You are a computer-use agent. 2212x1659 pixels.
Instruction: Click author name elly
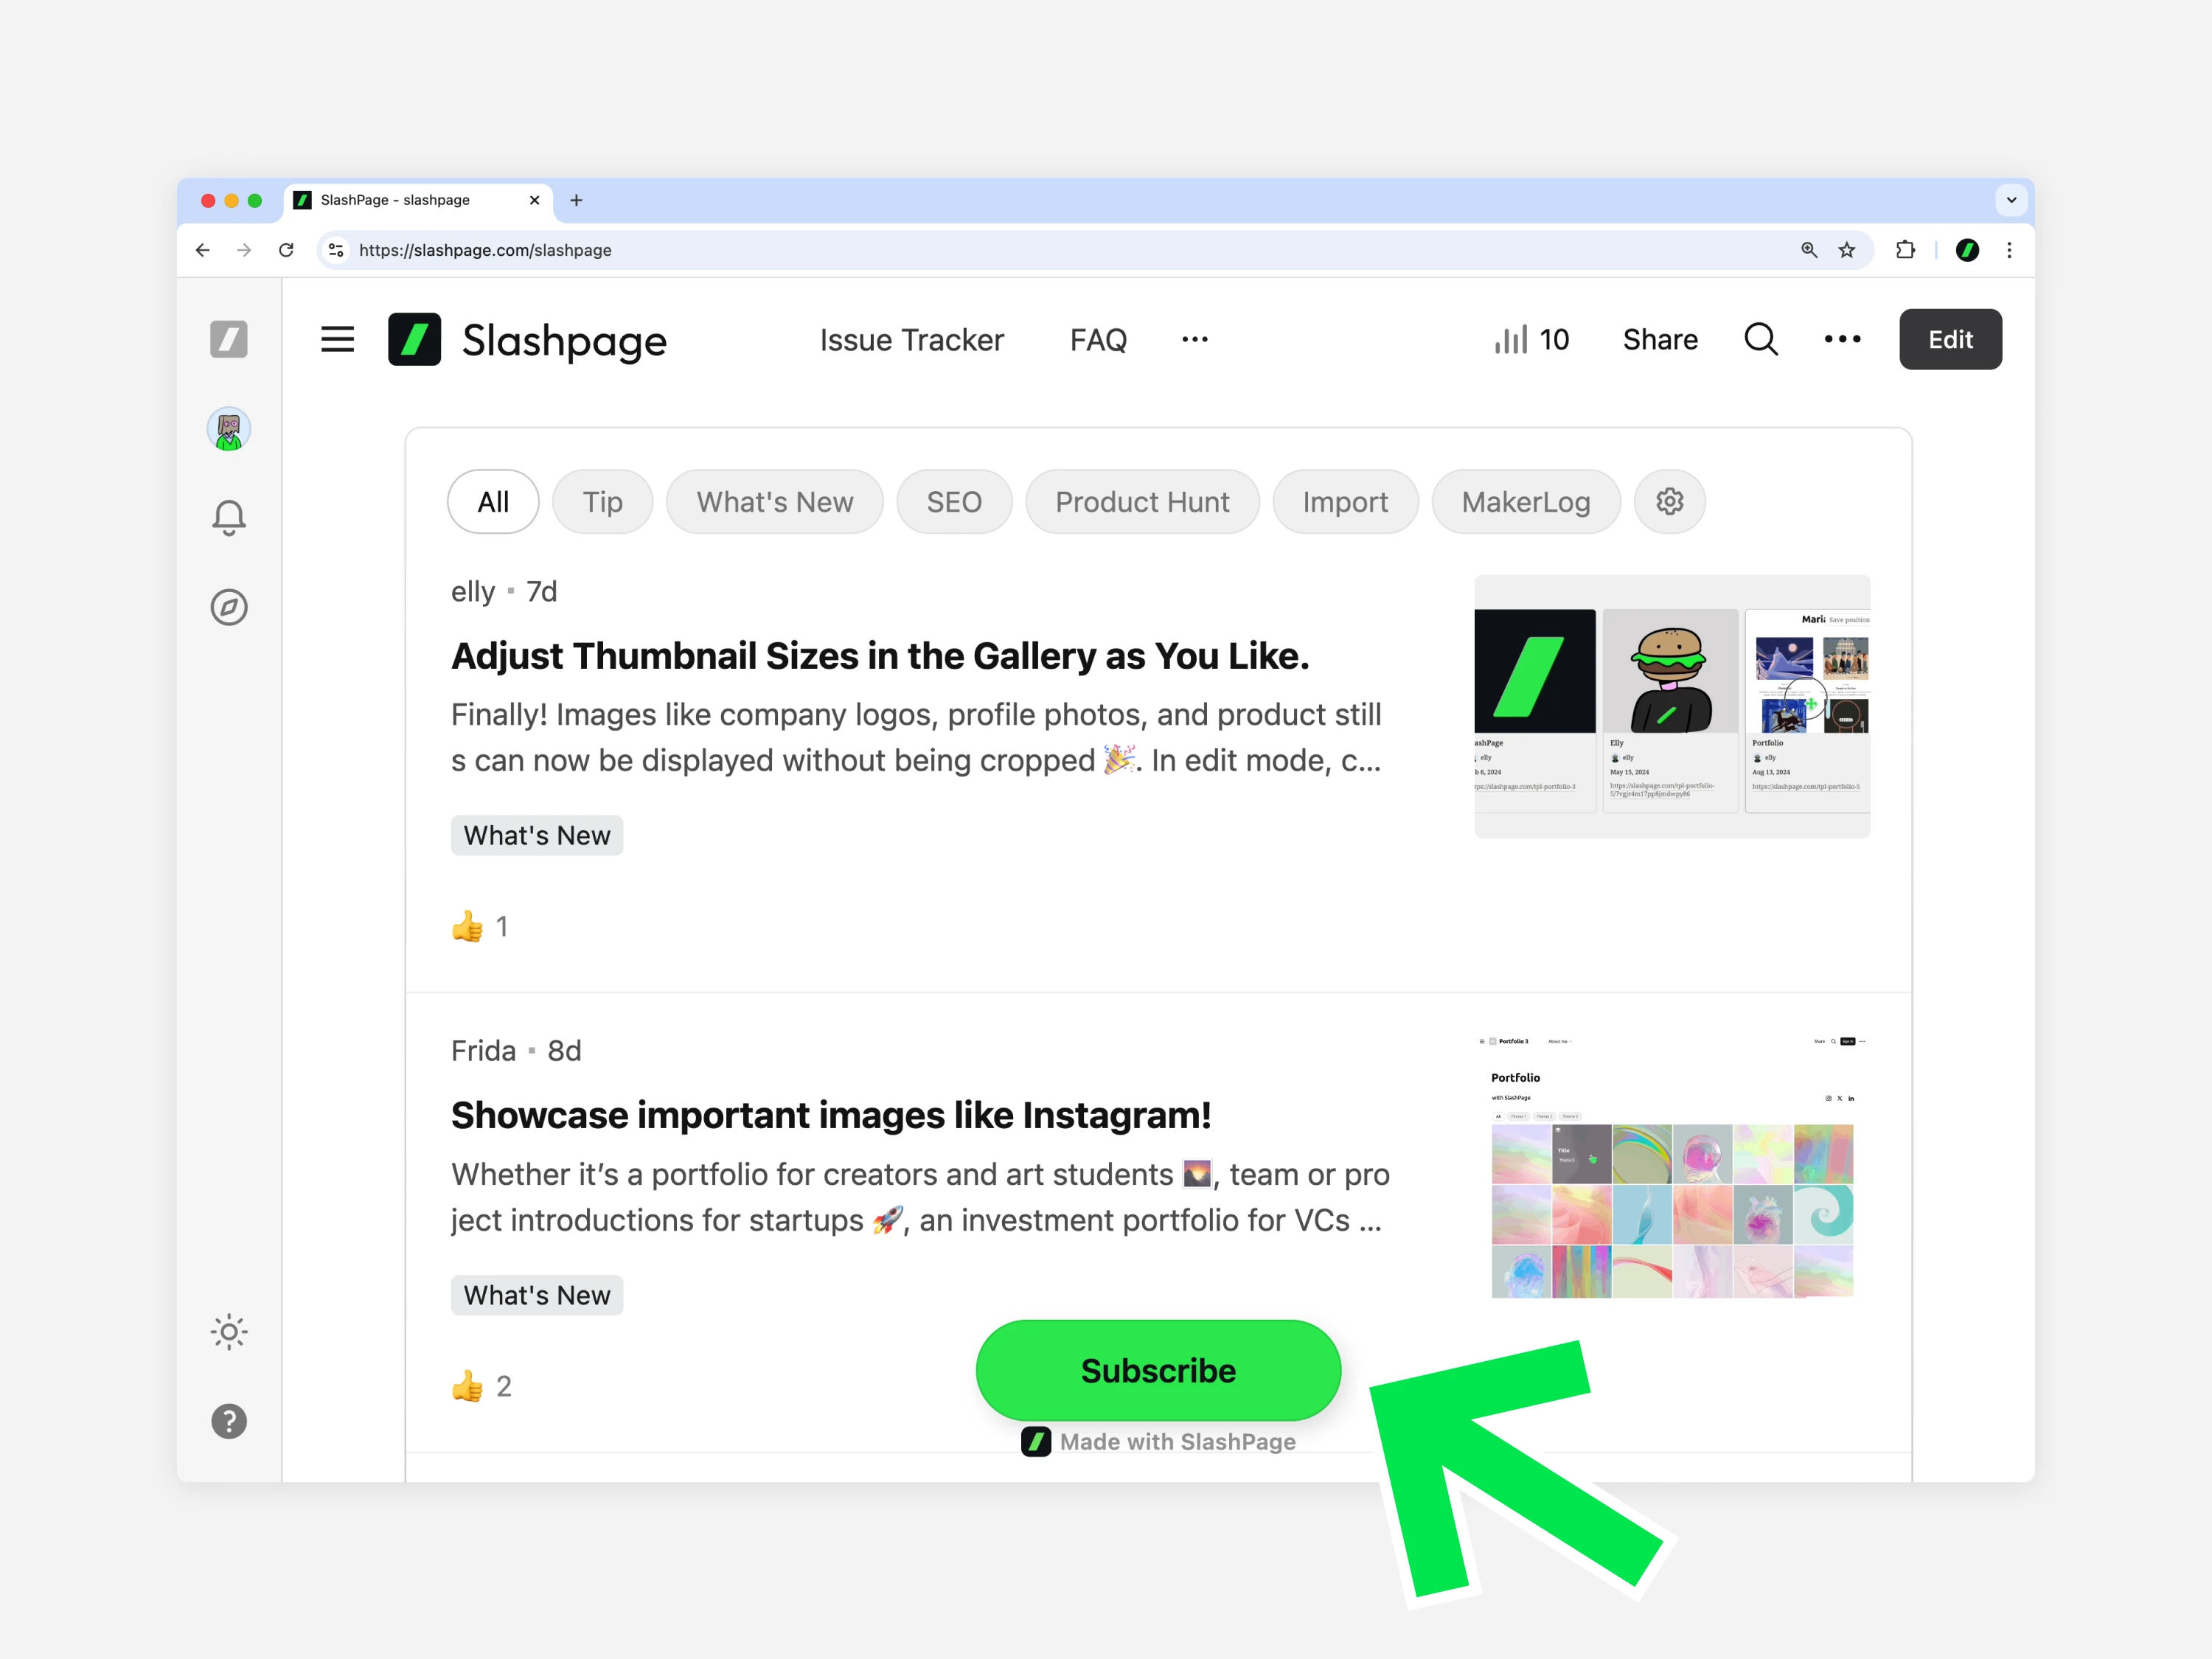pos(473,592)
